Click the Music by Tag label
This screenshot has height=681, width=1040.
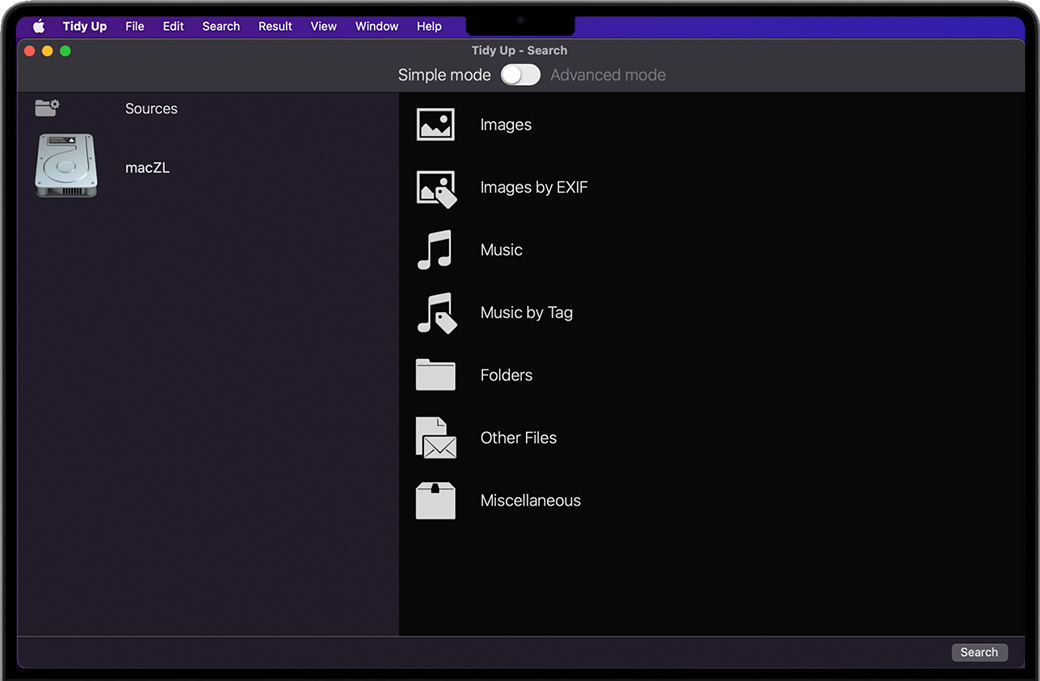(x=526, y=313)
